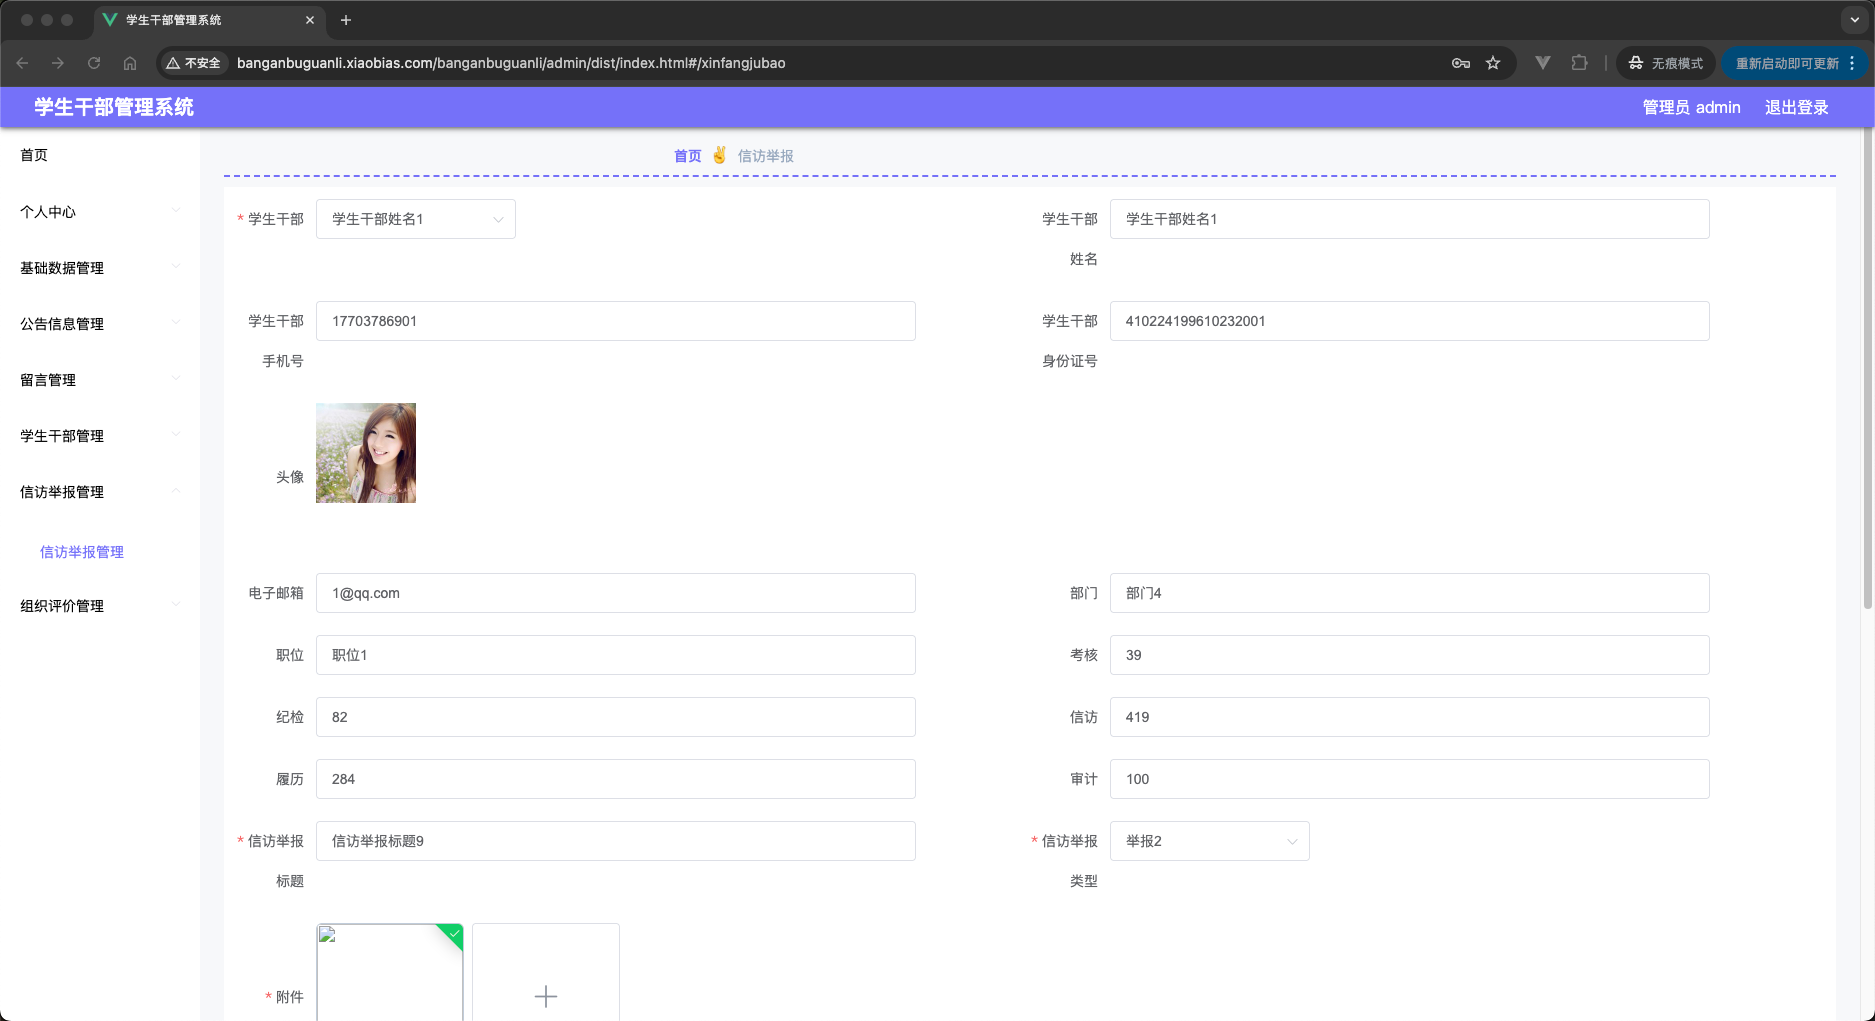1875x1021 pixels.
Task: Click the 考核 field showing 39
Action: pos(1409,655)
